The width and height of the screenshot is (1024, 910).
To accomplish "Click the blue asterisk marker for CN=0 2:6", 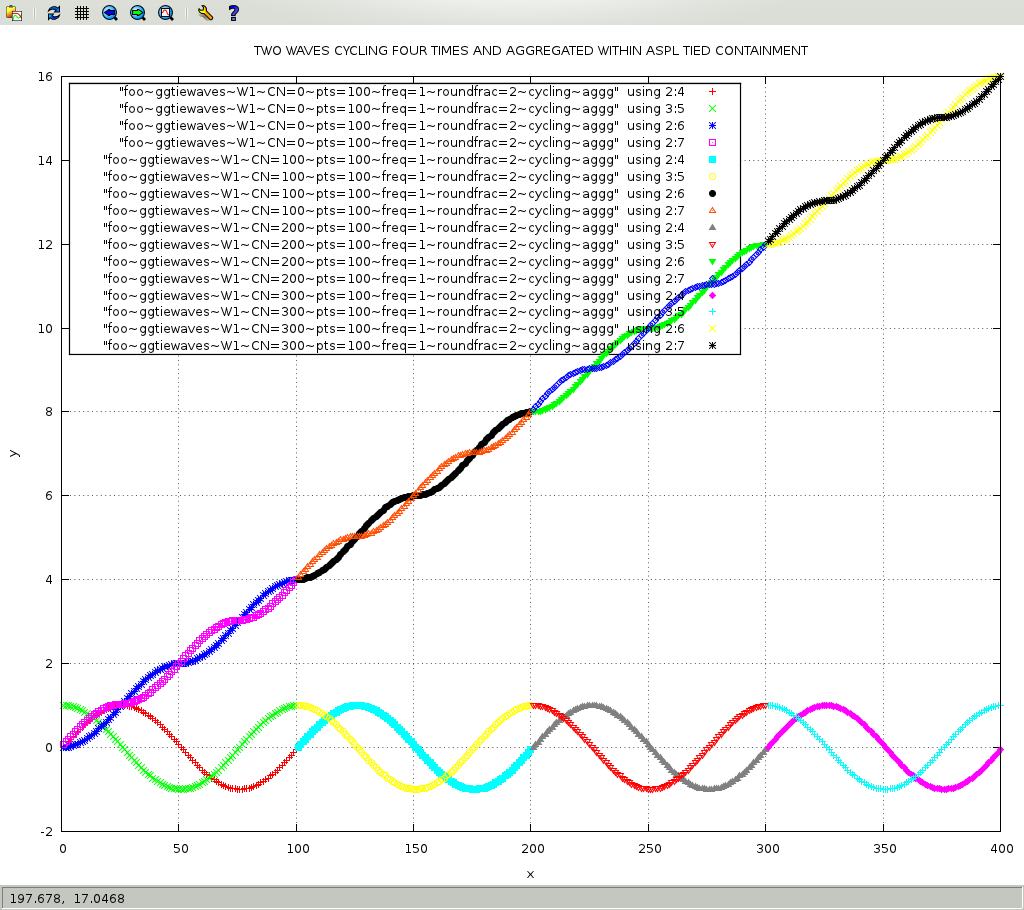I will click(x=712, y=126).
